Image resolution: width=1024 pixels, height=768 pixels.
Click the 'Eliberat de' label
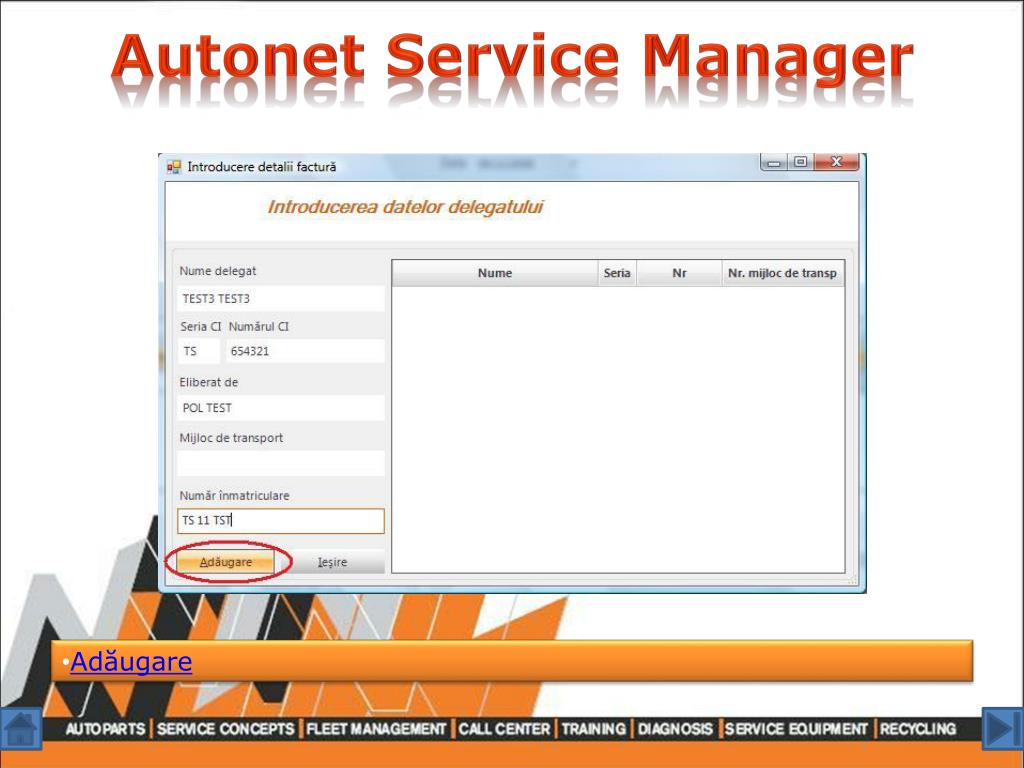click(x=208, y=382)
